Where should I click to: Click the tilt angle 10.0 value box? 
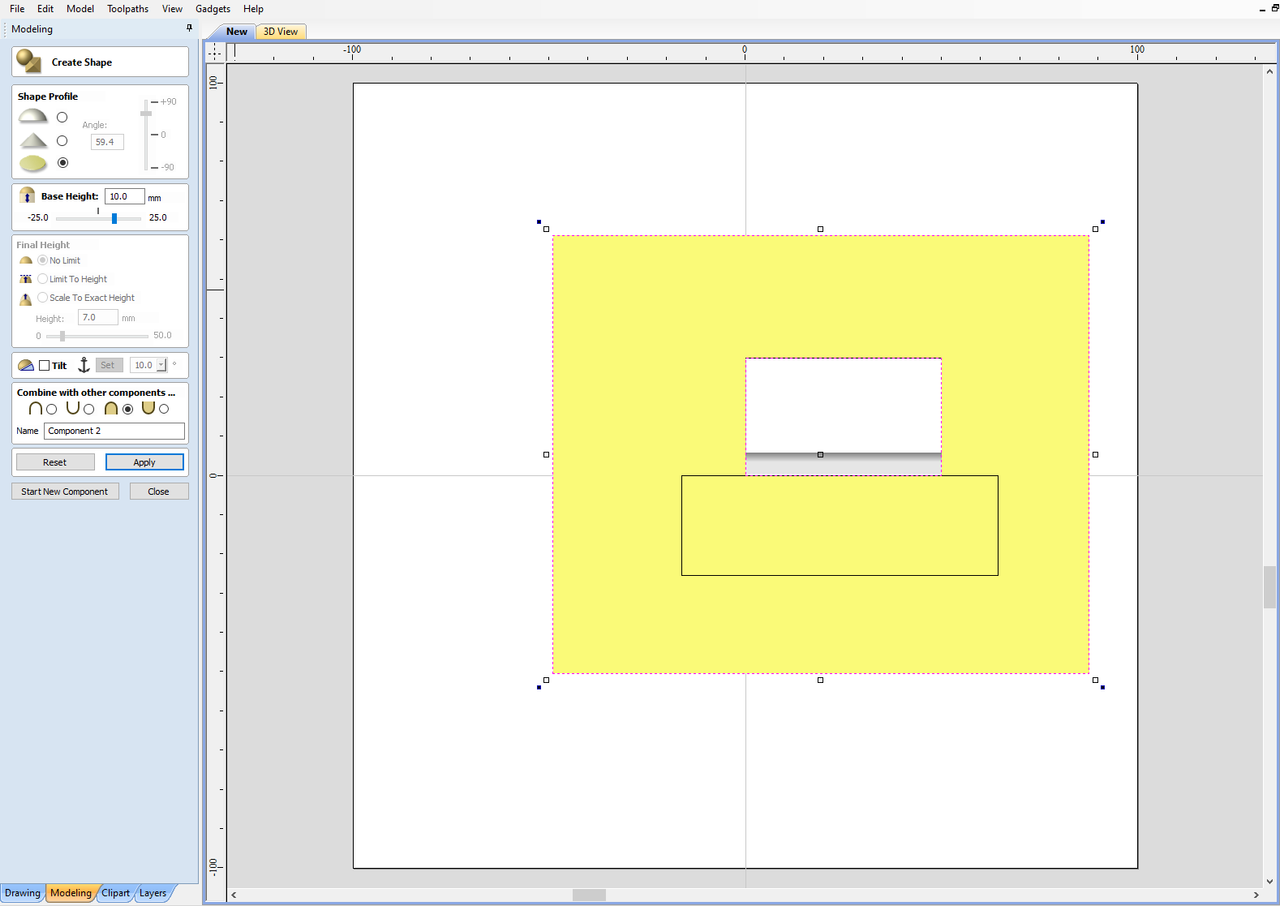click(x=144, y=365)
